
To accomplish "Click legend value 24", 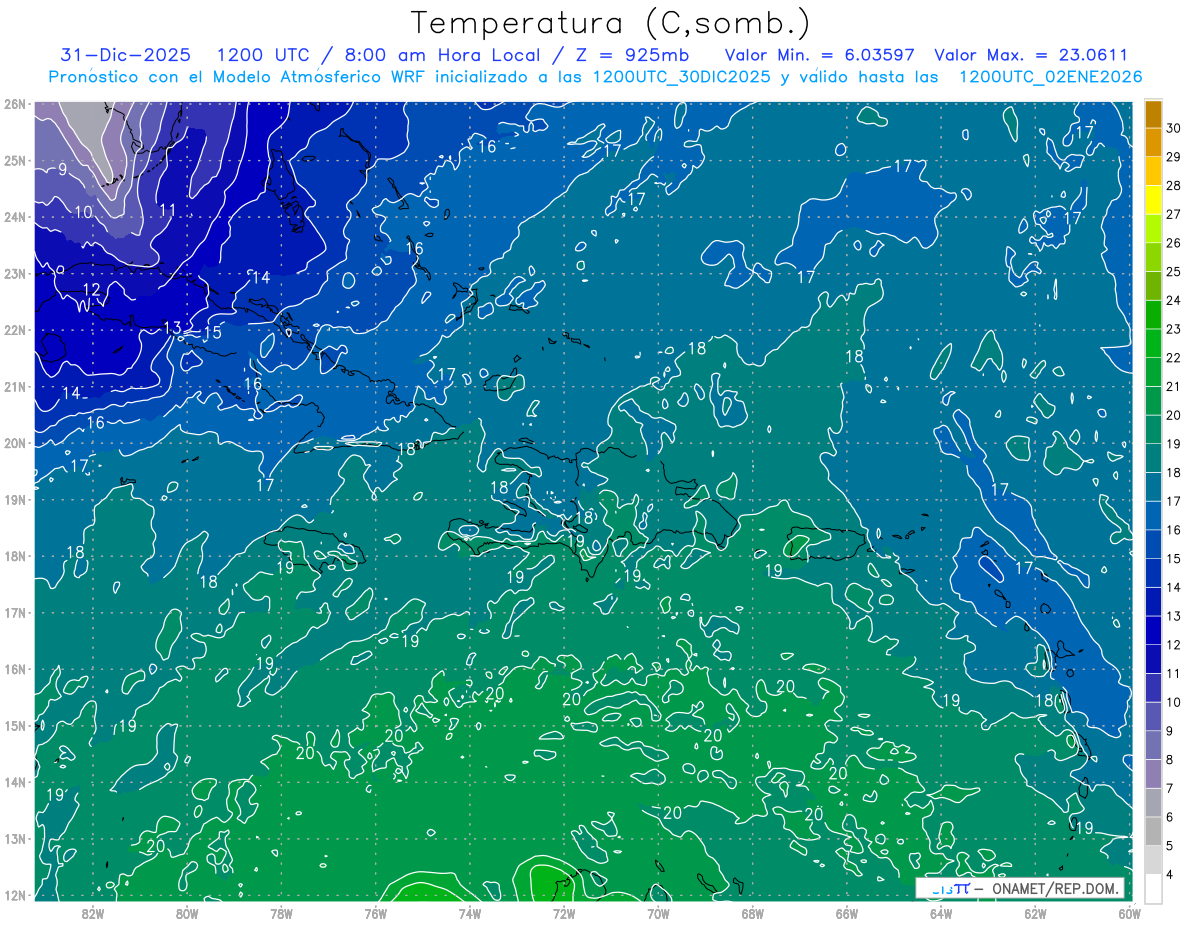I will click(x=1174, y=300).
